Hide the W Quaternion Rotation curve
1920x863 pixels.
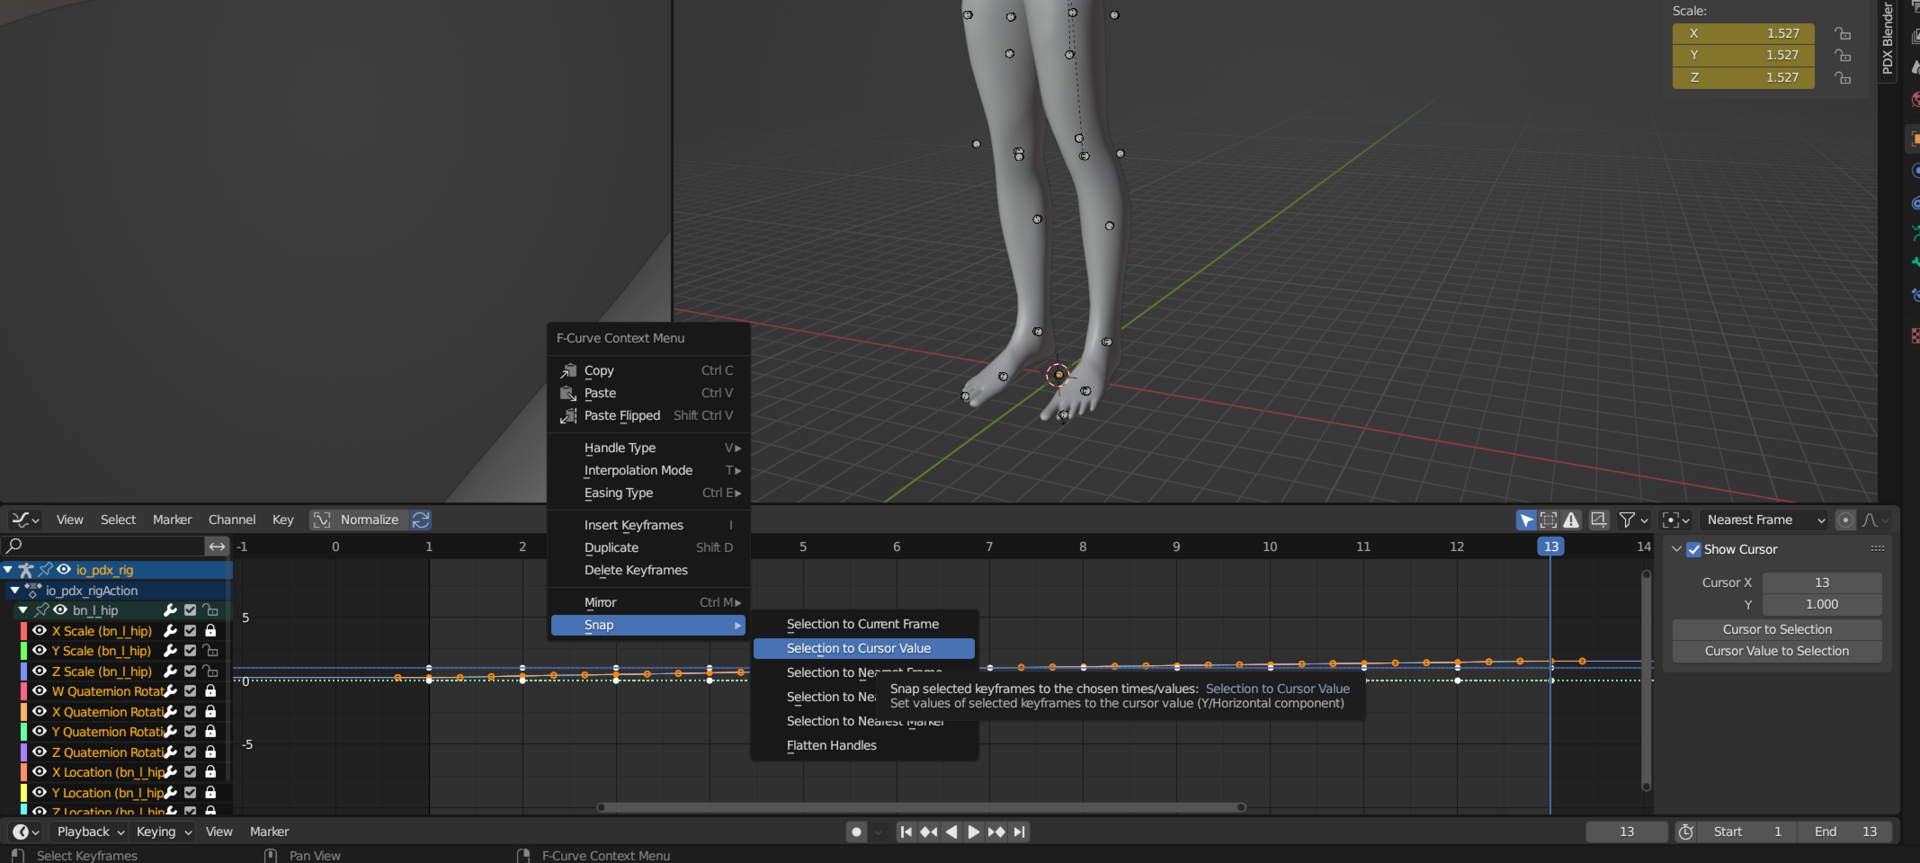[x=39, y=691]
